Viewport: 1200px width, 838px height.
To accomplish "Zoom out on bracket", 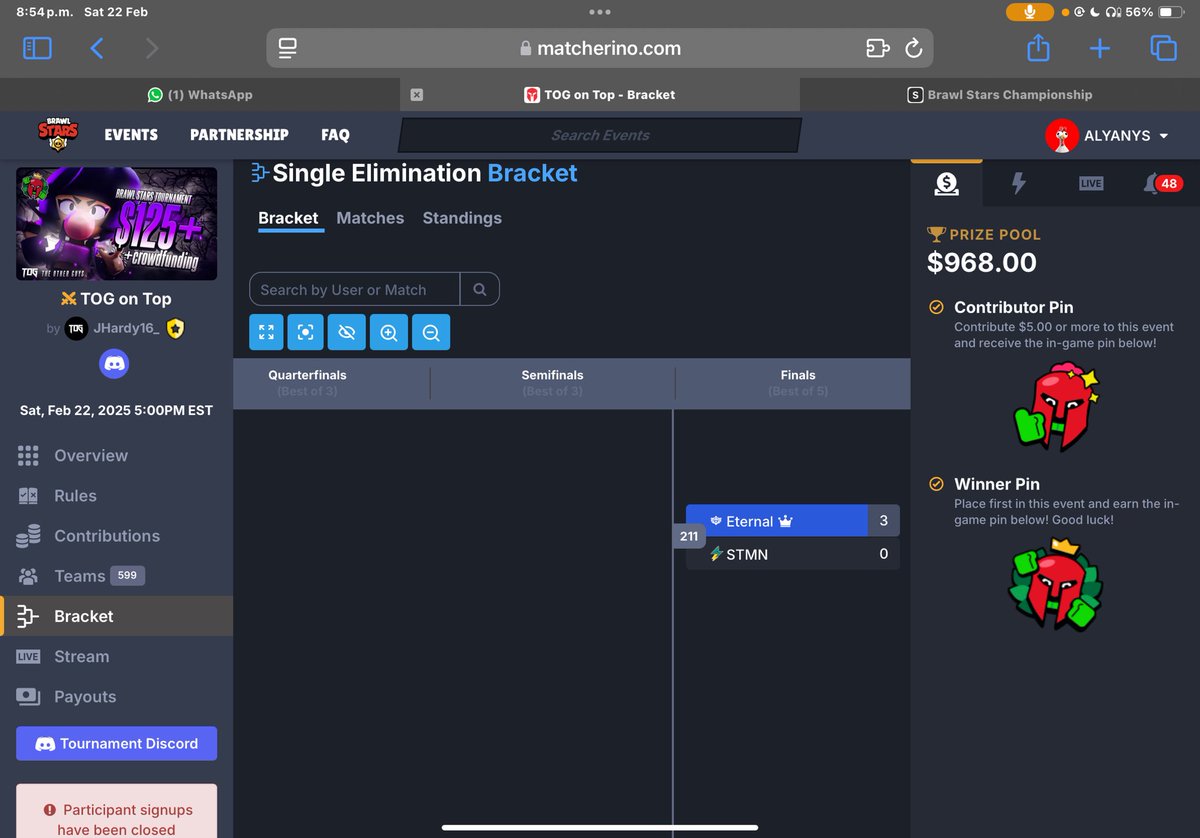I will coord(431,332).
